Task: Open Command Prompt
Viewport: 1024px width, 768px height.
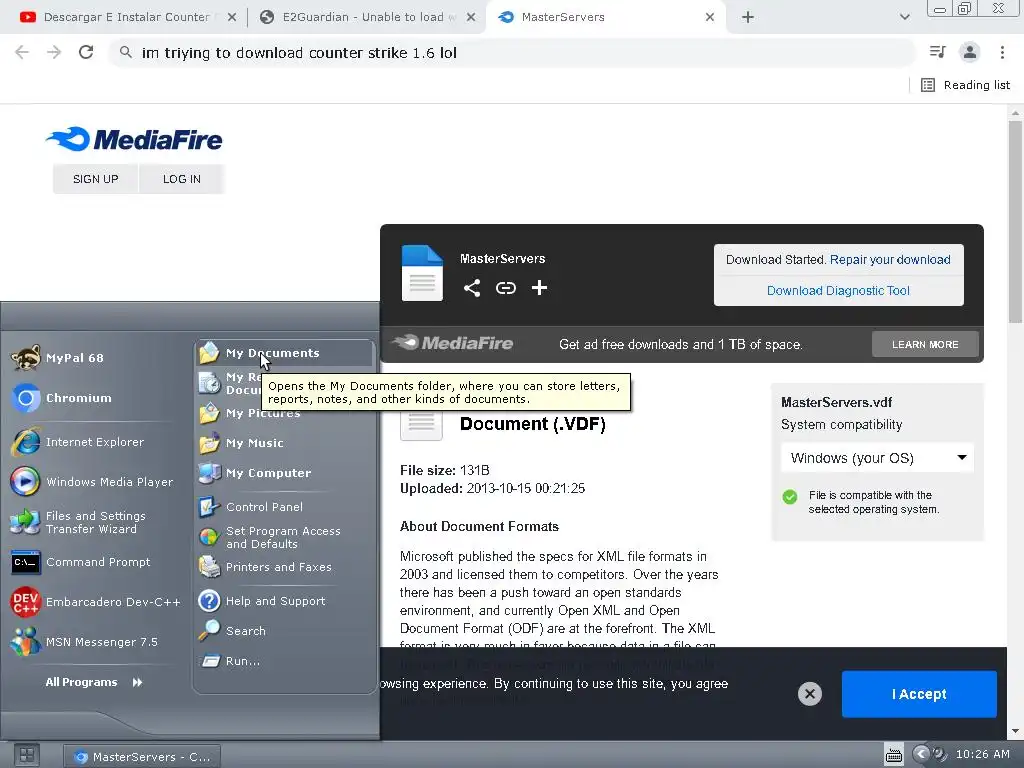Action: click(x=81, y=562)
